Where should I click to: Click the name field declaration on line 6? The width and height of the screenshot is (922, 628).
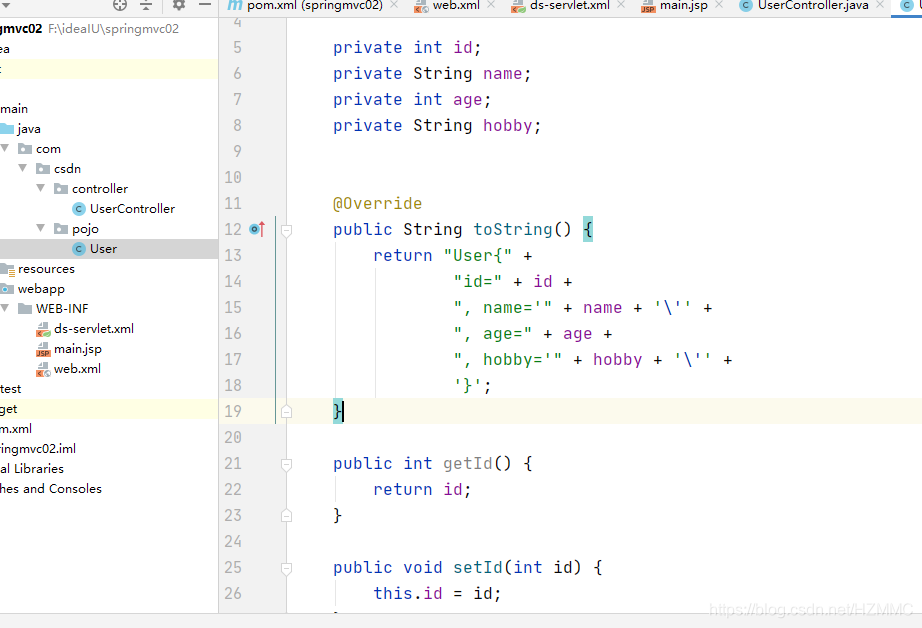[x=503, y=74]
